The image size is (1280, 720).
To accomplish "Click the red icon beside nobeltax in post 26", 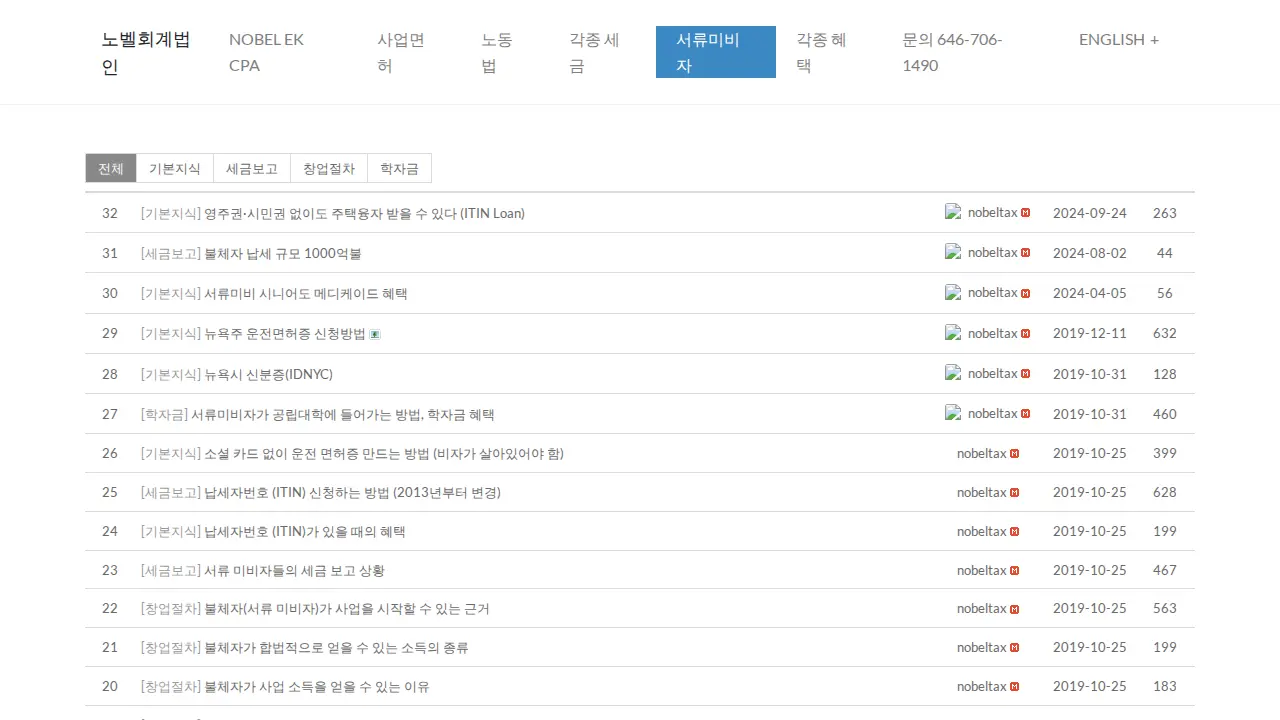I will (1015, 454).
